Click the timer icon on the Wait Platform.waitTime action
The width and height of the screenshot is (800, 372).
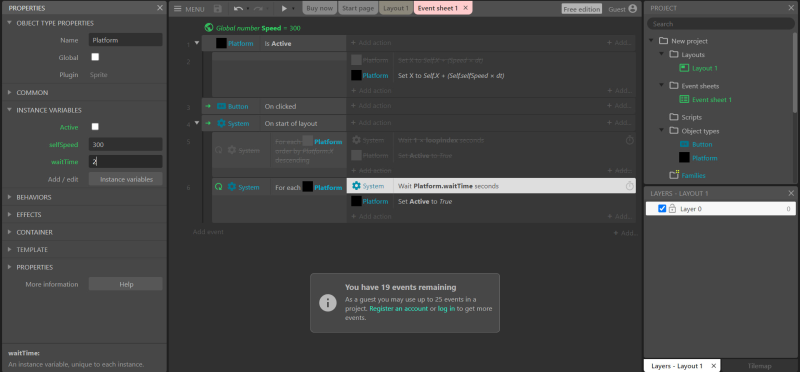click(x=630, y=186)
